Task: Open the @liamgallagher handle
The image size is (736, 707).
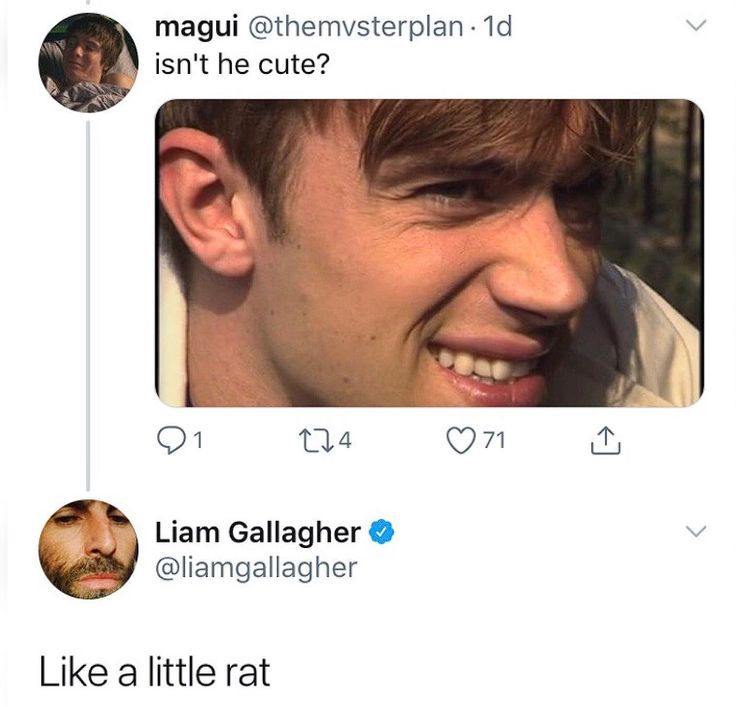Action: pos(256,568)
